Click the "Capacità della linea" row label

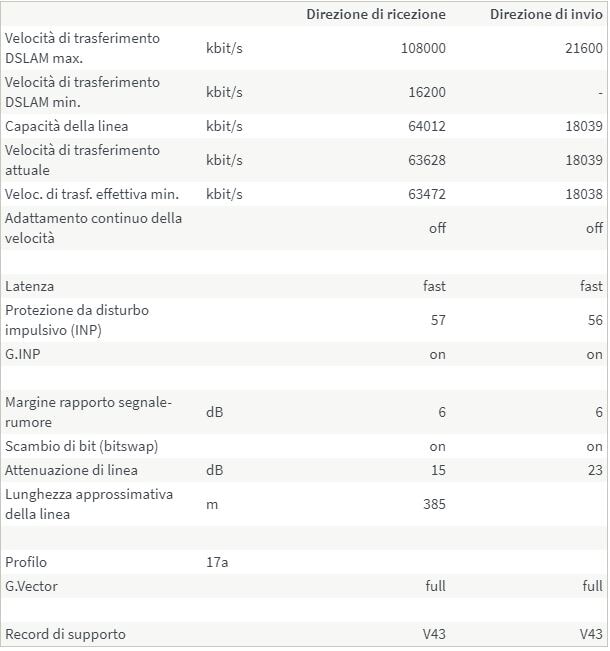(x=67, y=126)
